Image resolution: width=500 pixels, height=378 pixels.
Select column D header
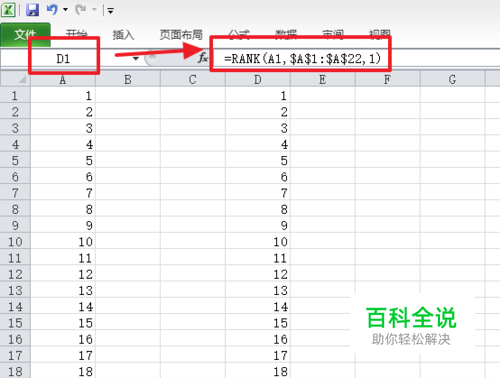pos(258,79)
